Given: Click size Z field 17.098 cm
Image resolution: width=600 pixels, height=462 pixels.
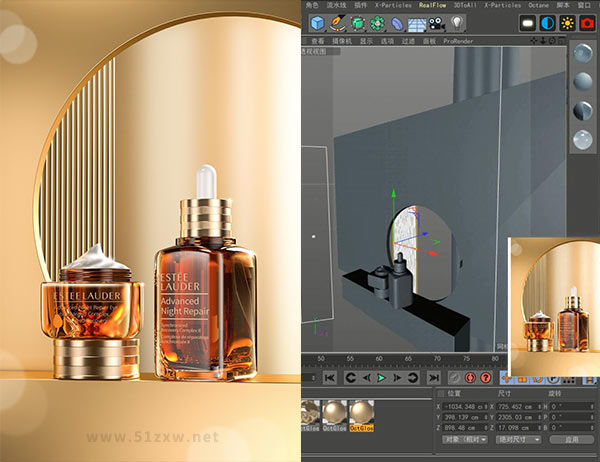Looking at the screenshot, I should tap(518, 428).
